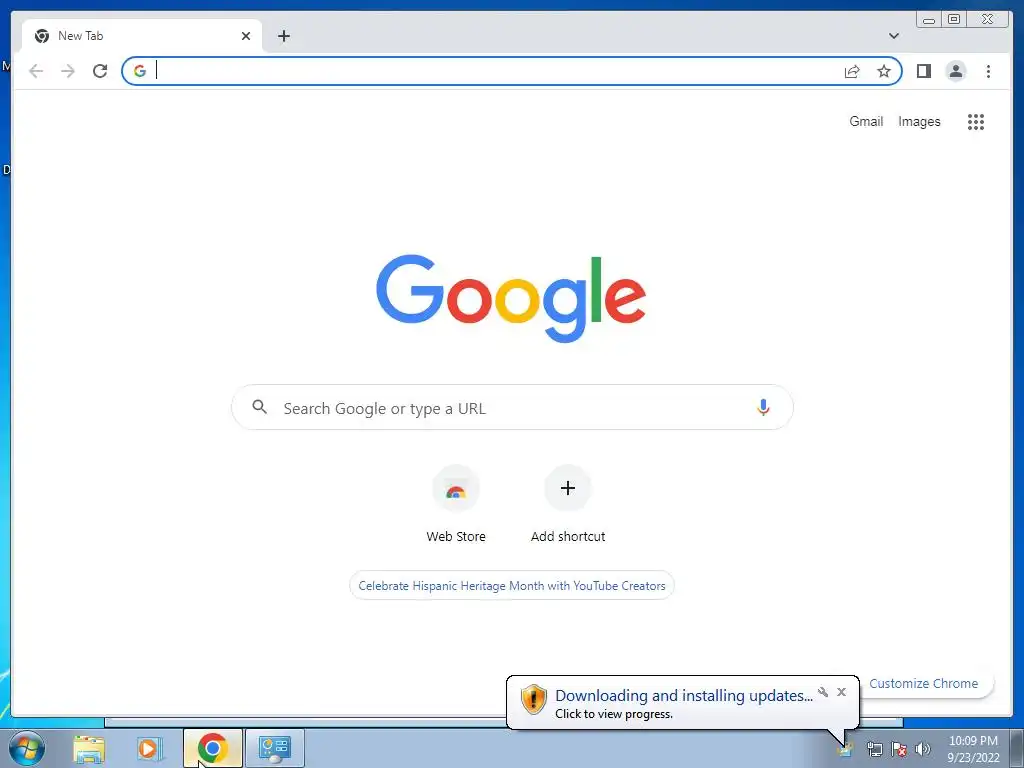Open the Web Store shortcut
Image resolution: width=1024 pixels, height=768 pixels.
[456, 504]
